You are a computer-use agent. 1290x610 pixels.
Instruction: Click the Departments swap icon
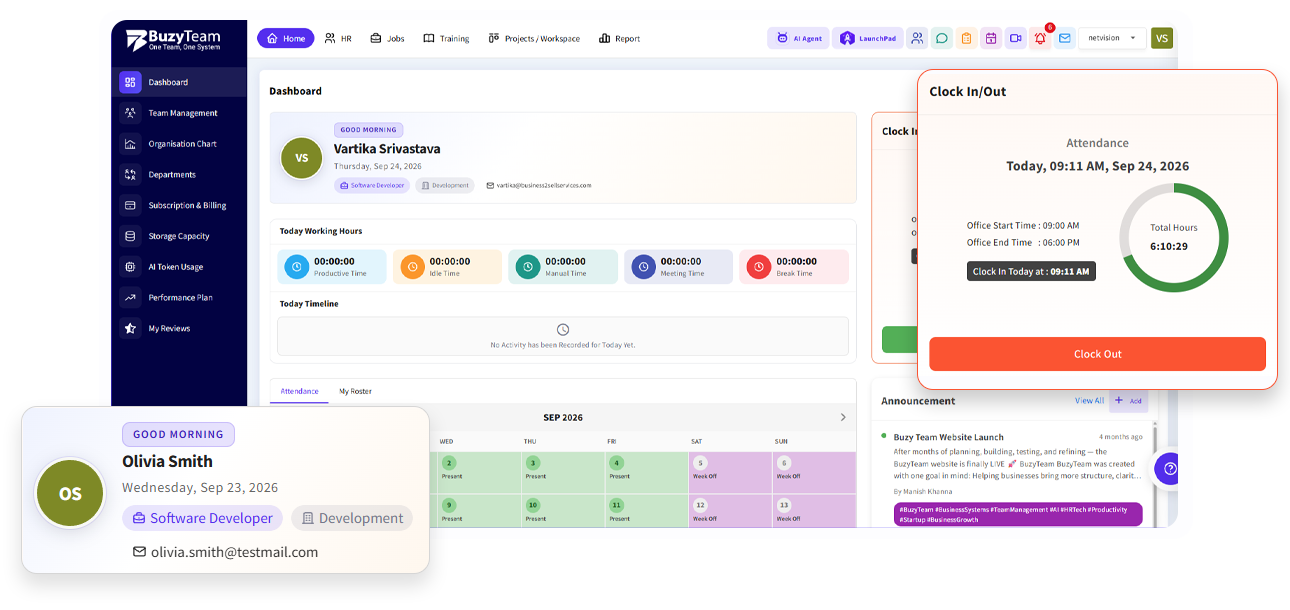click(x=129, y=174)
